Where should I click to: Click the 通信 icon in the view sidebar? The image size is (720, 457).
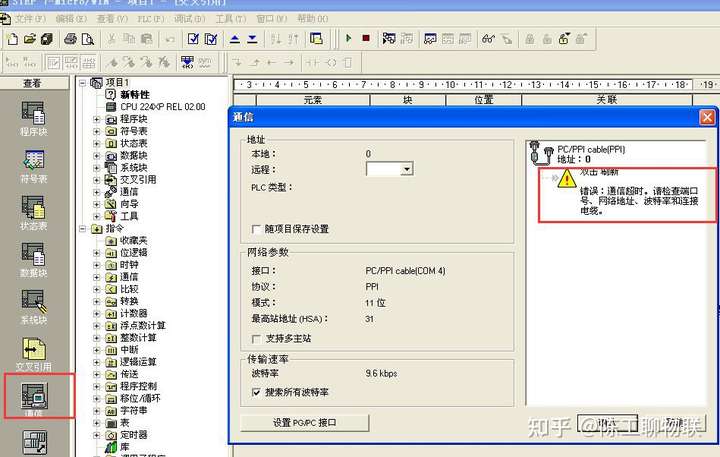point(35,396)
